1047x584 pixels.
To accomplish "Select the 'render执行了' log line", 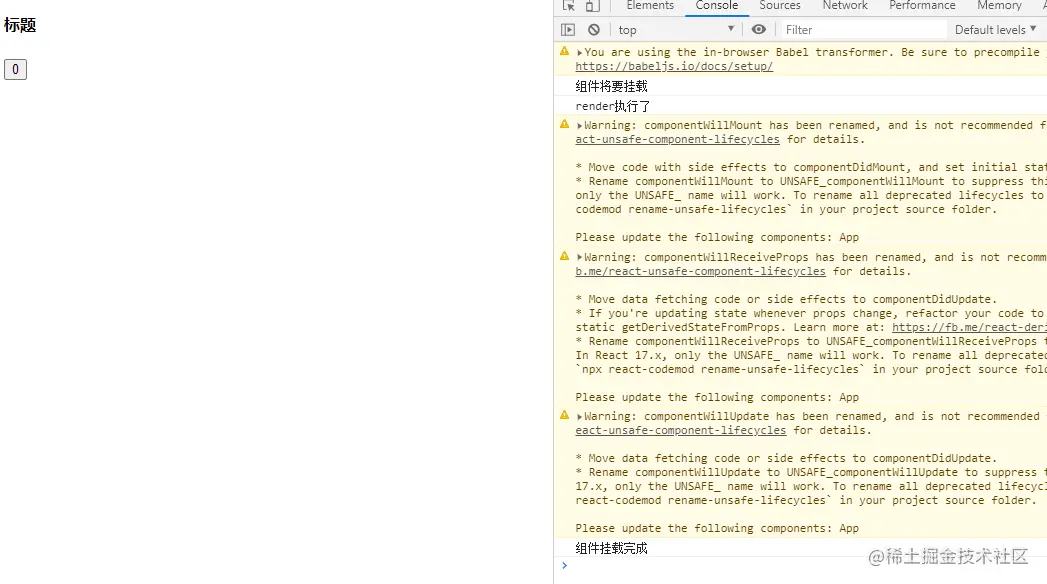I will point(612,106).
